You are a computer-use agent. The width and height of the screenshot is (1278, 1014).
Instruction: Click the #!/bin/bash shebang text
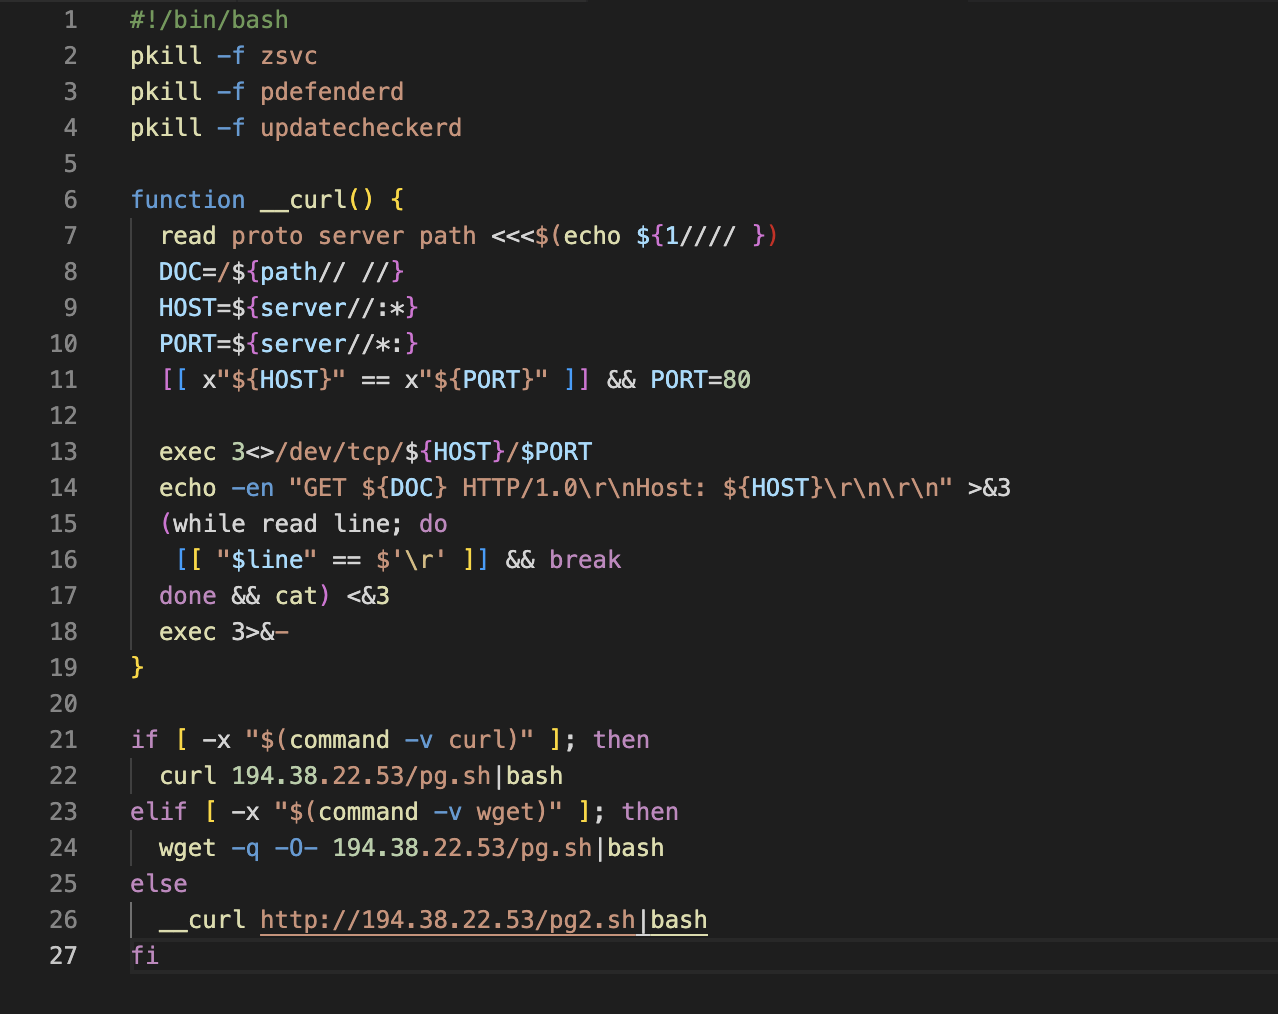coord(209,20)
